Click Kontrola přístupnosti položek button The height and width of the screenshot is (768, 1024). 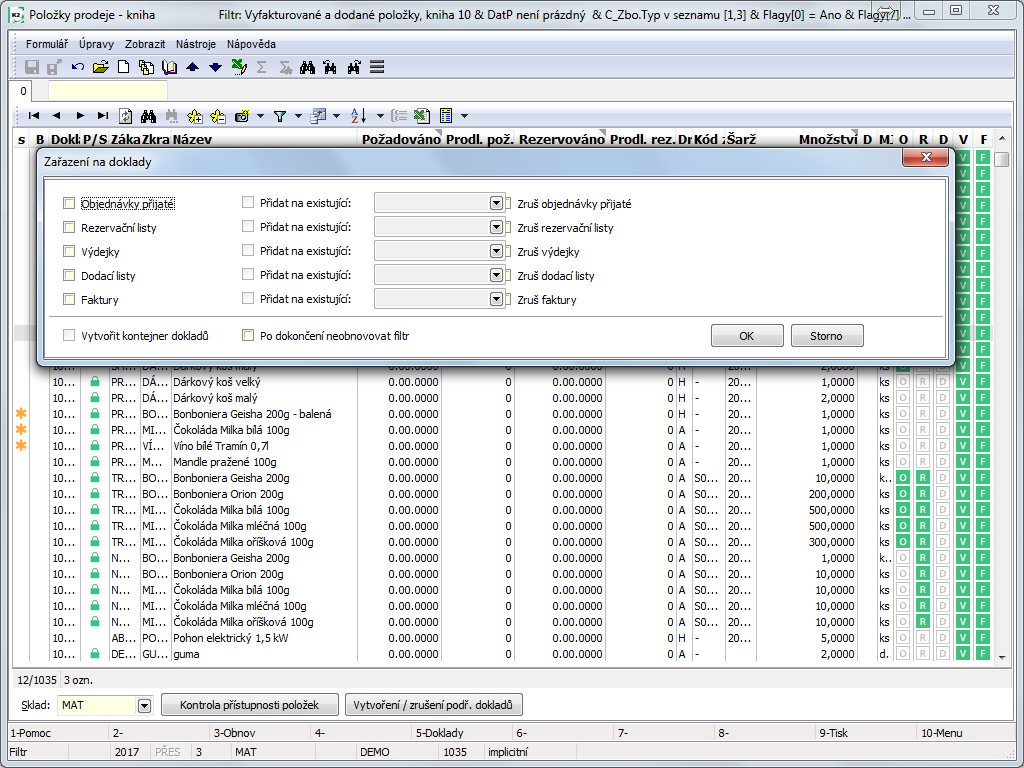point(249,705)
